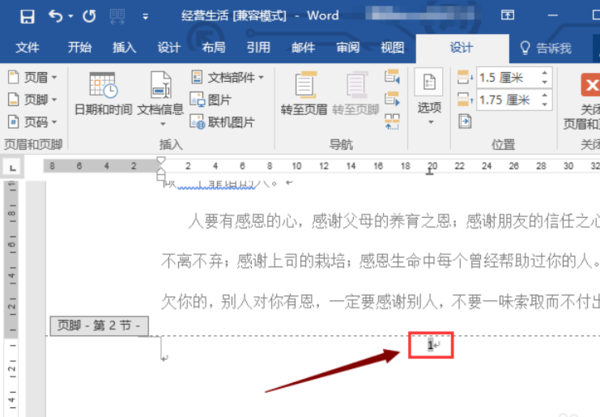Edit the 1.5 厘米 header distance field
Viewport: 600px width, 417px height.
tap(508, 78)
